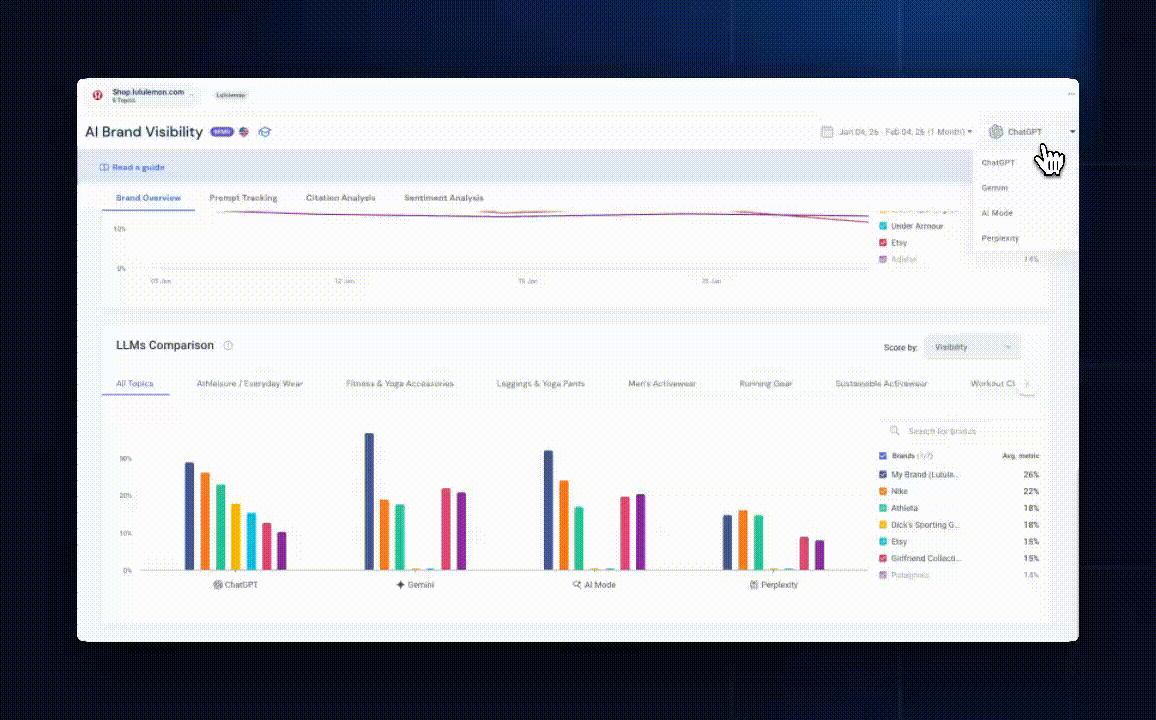Open the Score by Visibility dropdown

point(972,347)
